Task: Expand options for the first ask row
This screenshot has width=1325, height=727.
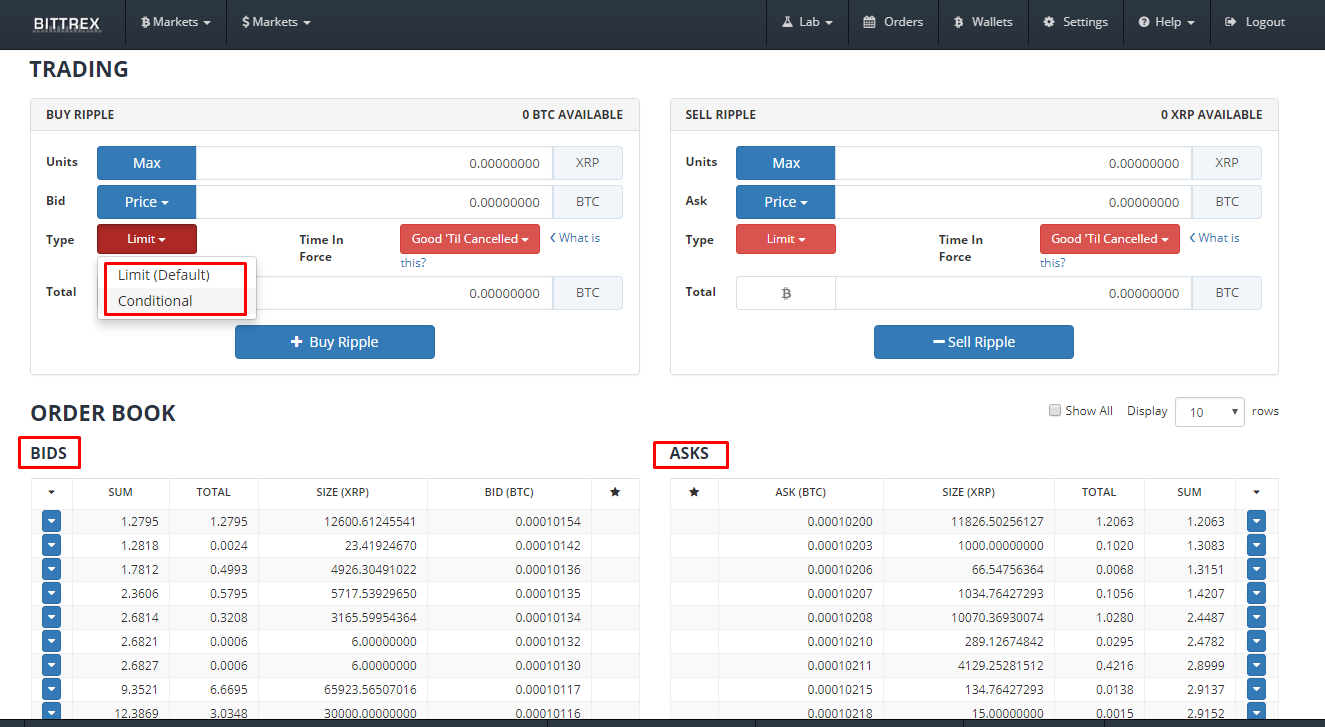Action: [1256, 520]
